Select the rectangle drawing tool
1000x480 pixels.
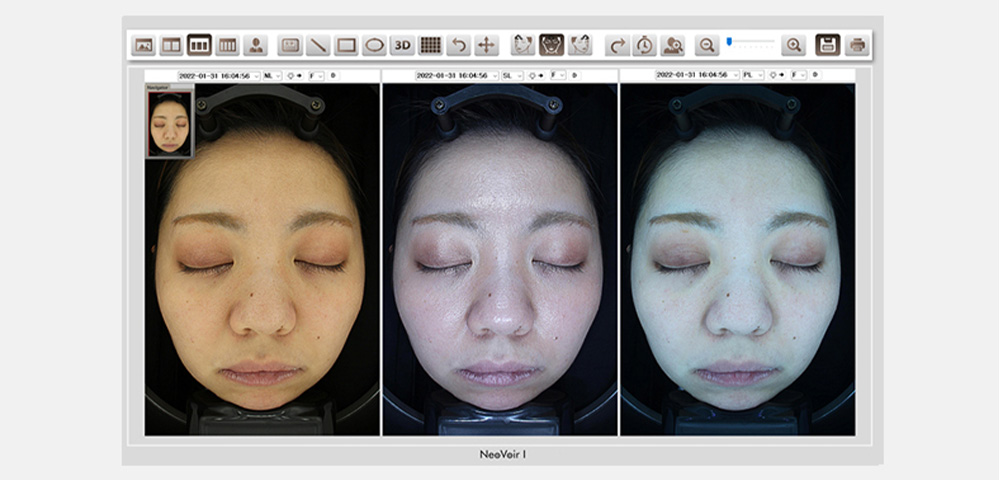[346, 45]
